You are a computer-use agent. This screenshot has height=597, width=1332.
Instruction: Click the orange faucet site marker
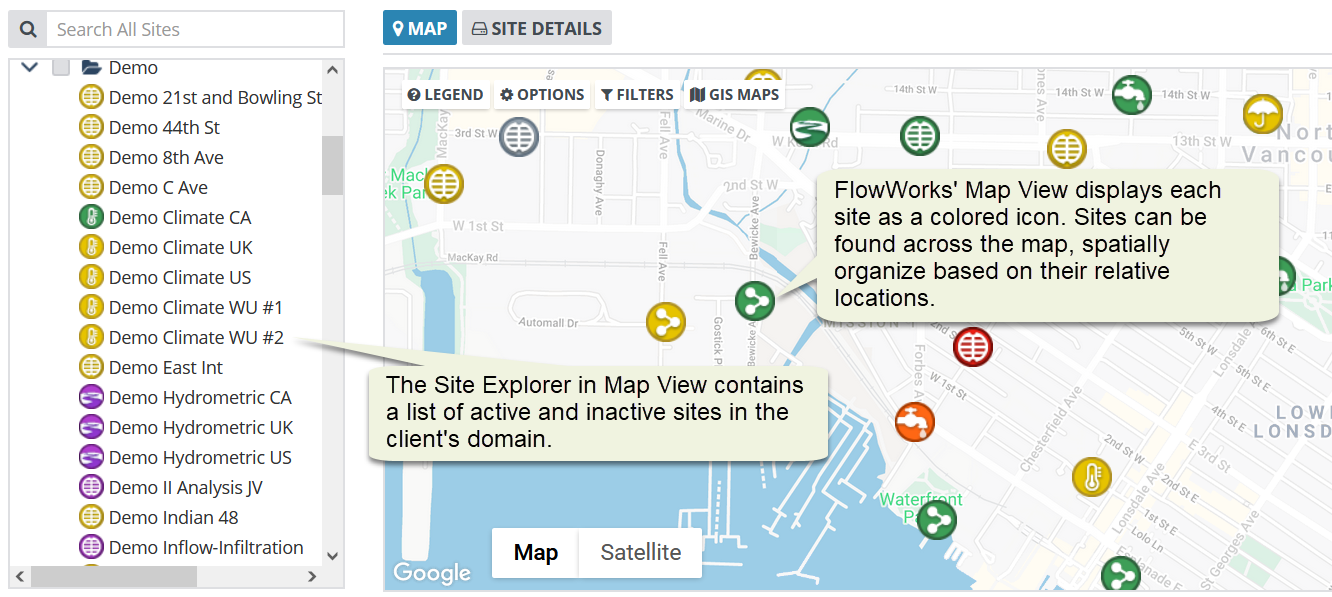[915, 421]
